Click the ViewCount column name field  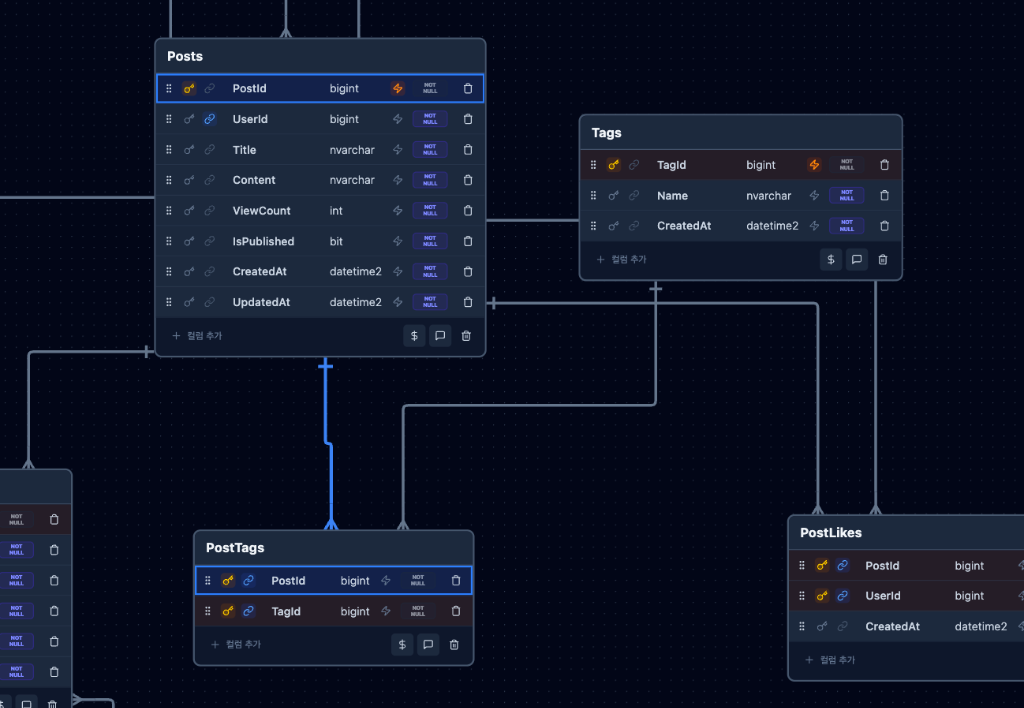[x=262, y=211]
